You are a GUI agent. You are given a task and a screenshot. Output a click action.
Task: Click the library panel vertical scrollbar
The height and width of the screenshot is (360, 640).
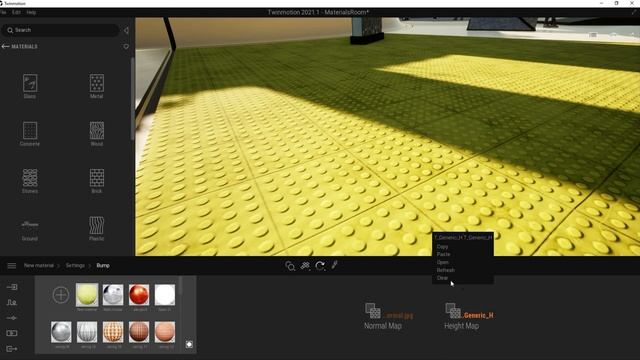132,98
